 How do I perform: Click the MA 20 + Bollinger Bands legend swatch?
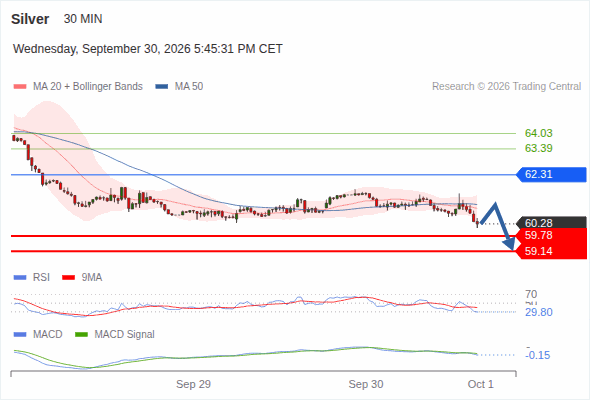[x=20, y=87]
